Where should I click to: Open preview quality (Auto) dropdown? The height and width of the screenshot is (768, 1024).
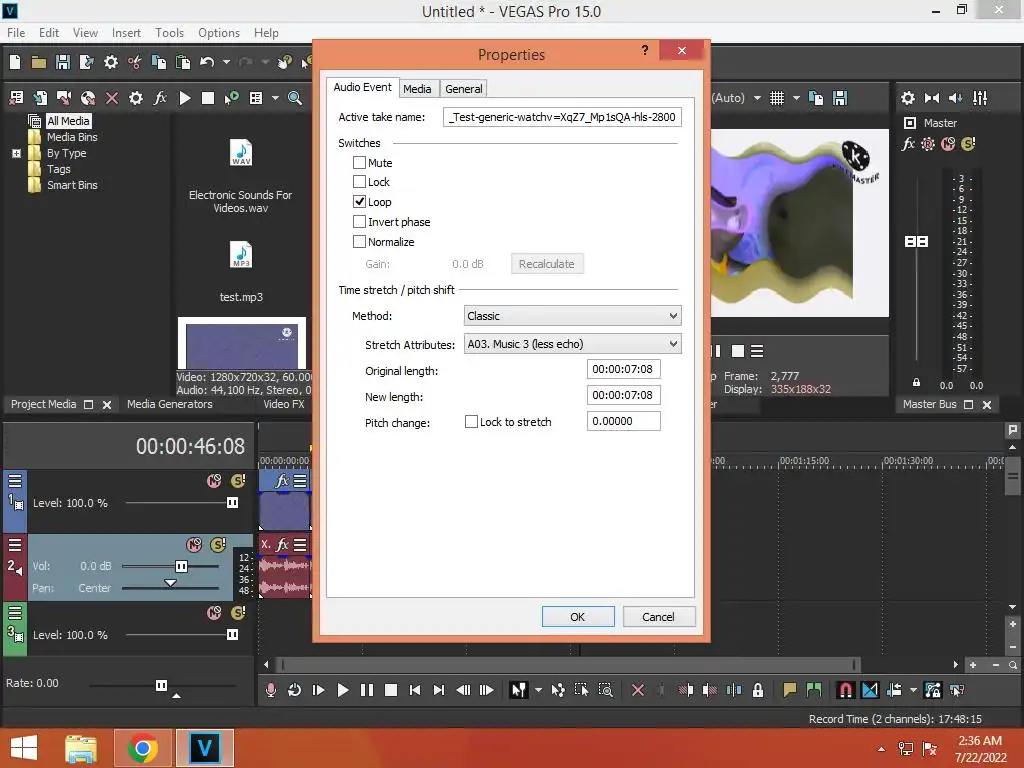tap(758, 98)
